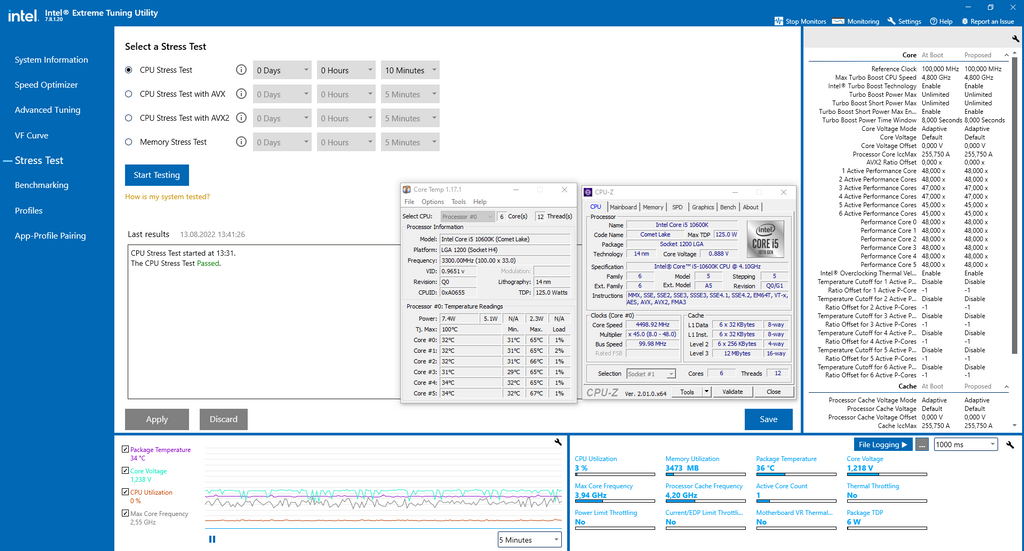
Task: Open the Help icon in top bar
Action: [x=933, y=22]
